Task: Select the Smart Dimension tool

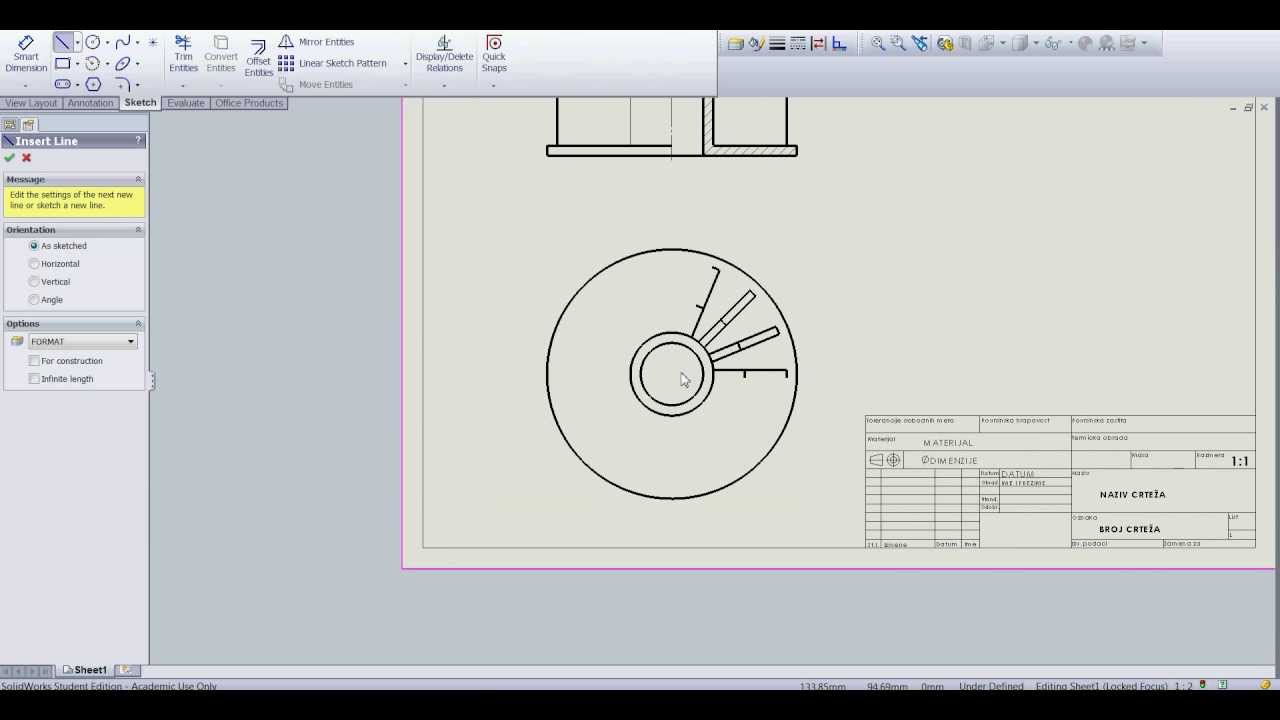Action: [26, 54]
